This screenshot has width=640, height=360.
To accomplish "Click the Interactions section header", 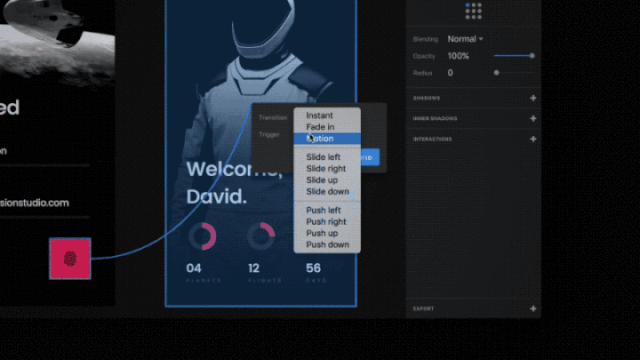I will [x=432, y=139].
